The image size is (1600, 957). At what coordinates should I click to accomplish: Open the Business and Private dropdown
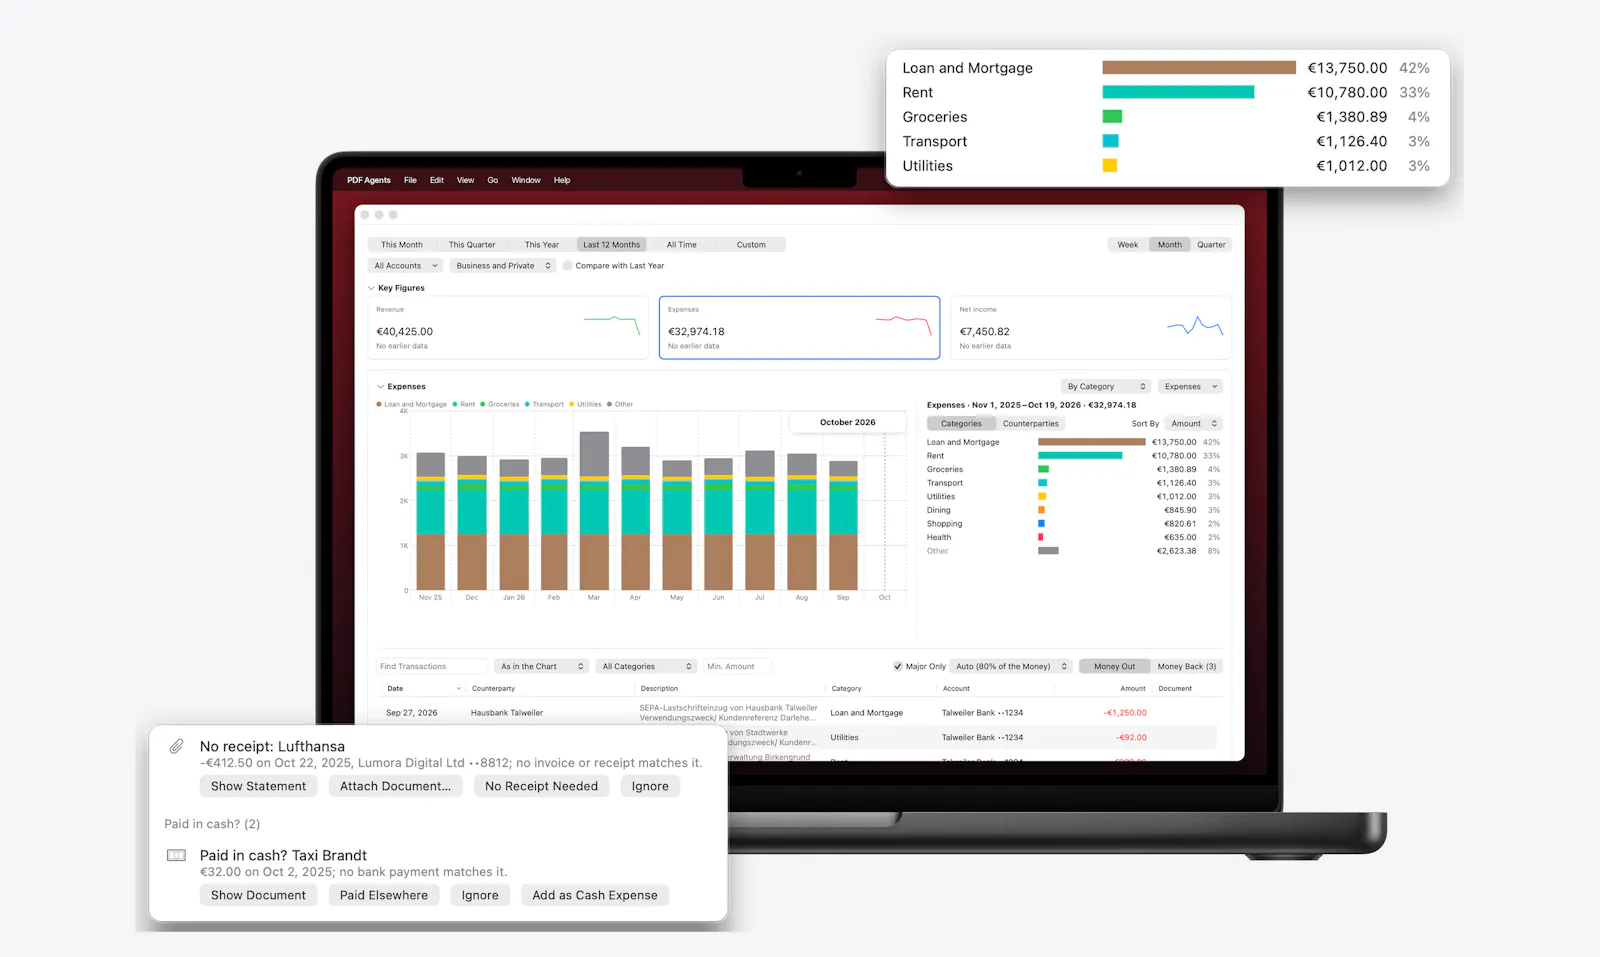(503, 266)
